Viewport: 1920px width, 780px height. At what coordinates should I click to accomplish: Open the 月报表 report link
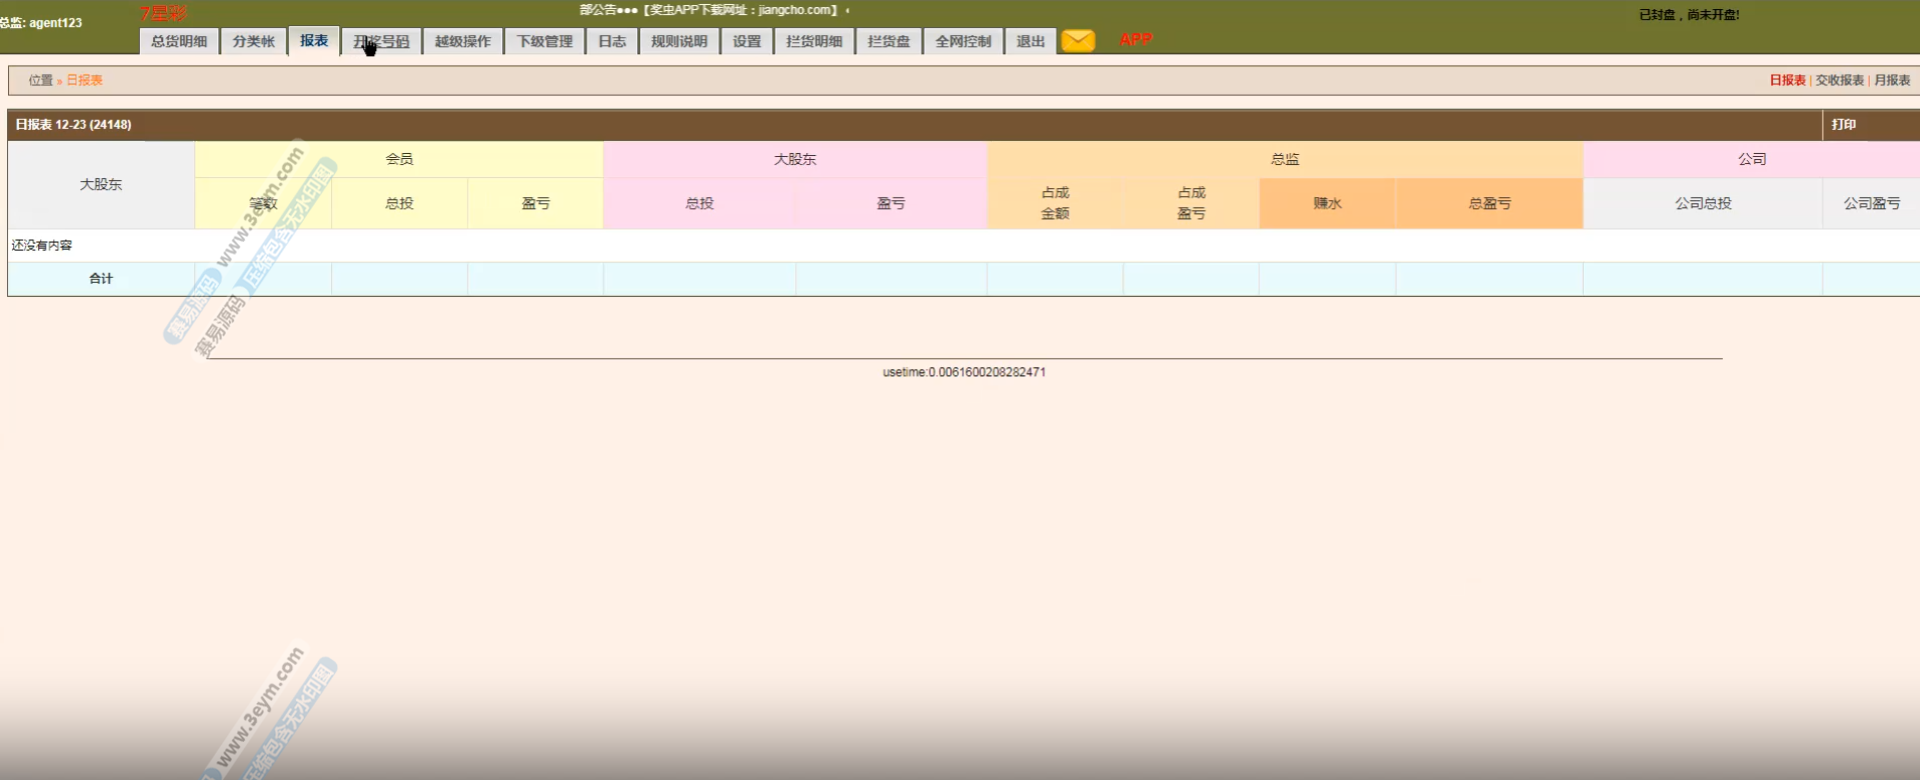[x=1892, y=80]
